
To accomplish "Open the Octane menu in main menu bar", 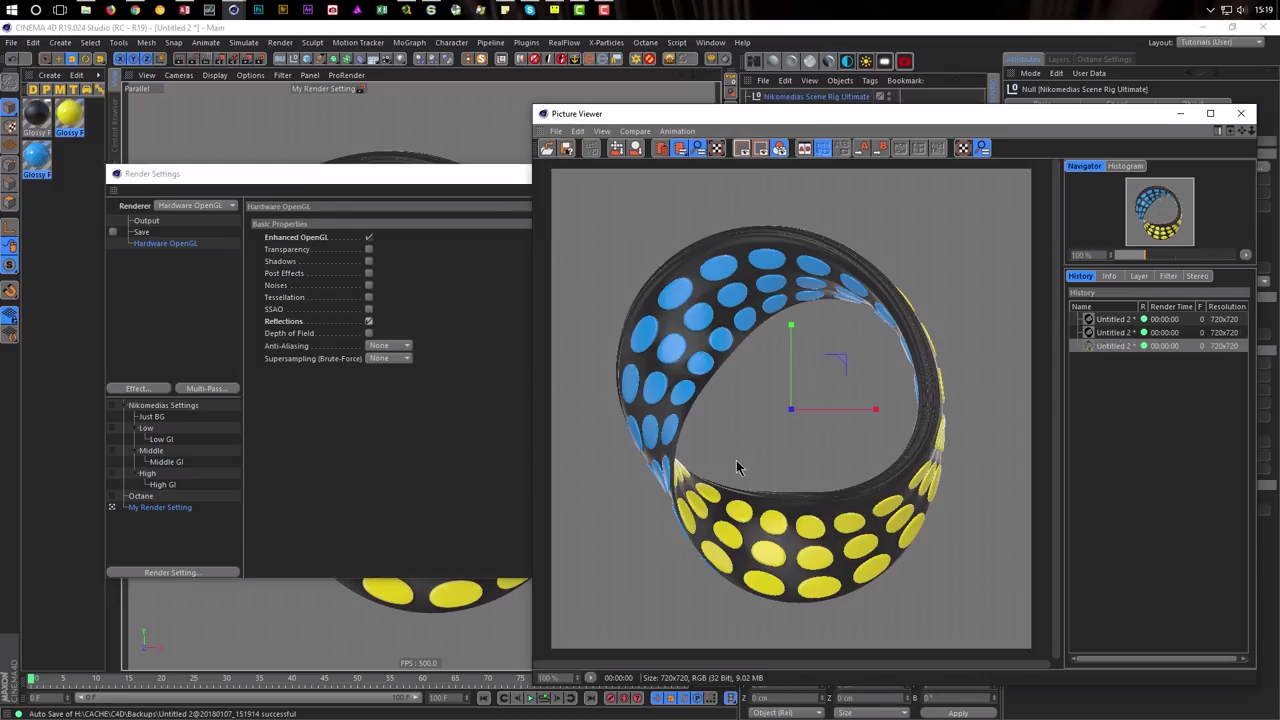I will pos(645,43).
